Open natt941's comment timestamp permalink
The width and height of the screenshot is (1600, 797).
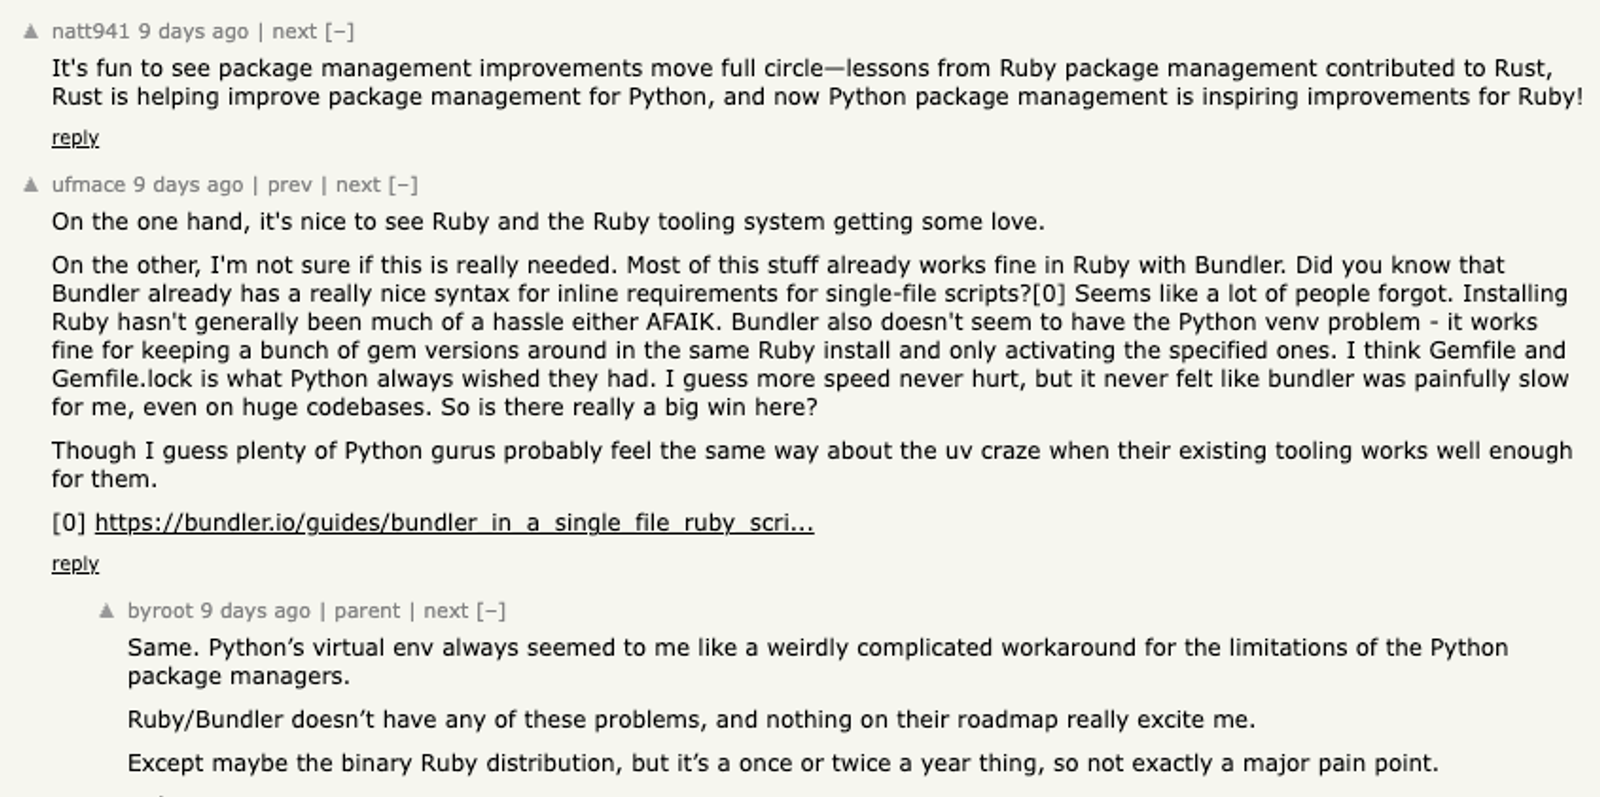pyautogui.click(x=193, y=31)
